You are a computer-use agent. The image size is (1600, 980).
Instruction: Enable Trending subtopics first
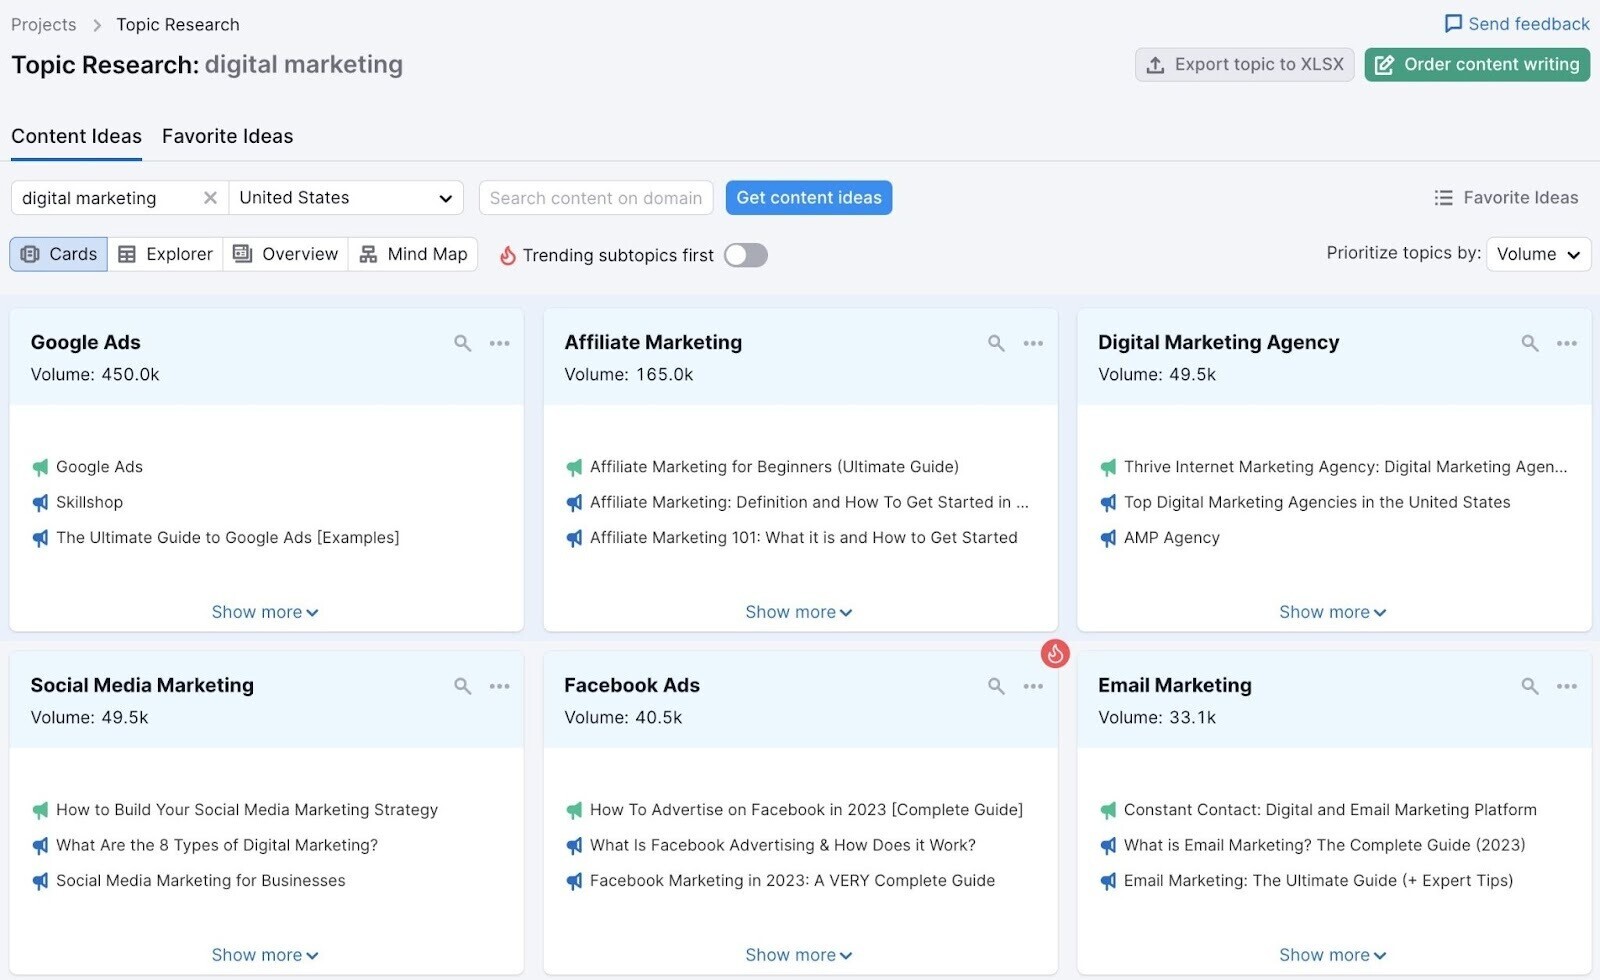[x=745, y=255]
